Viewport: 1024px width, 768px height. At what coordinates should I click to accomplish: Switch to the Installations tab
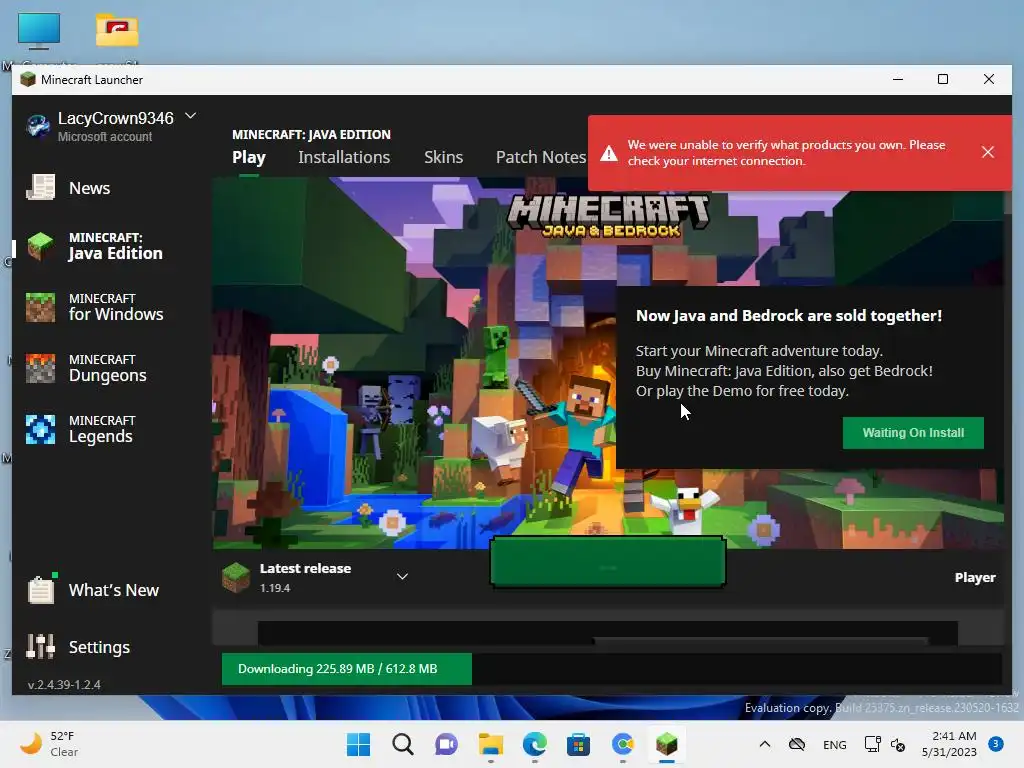click(x=344, y=157)
